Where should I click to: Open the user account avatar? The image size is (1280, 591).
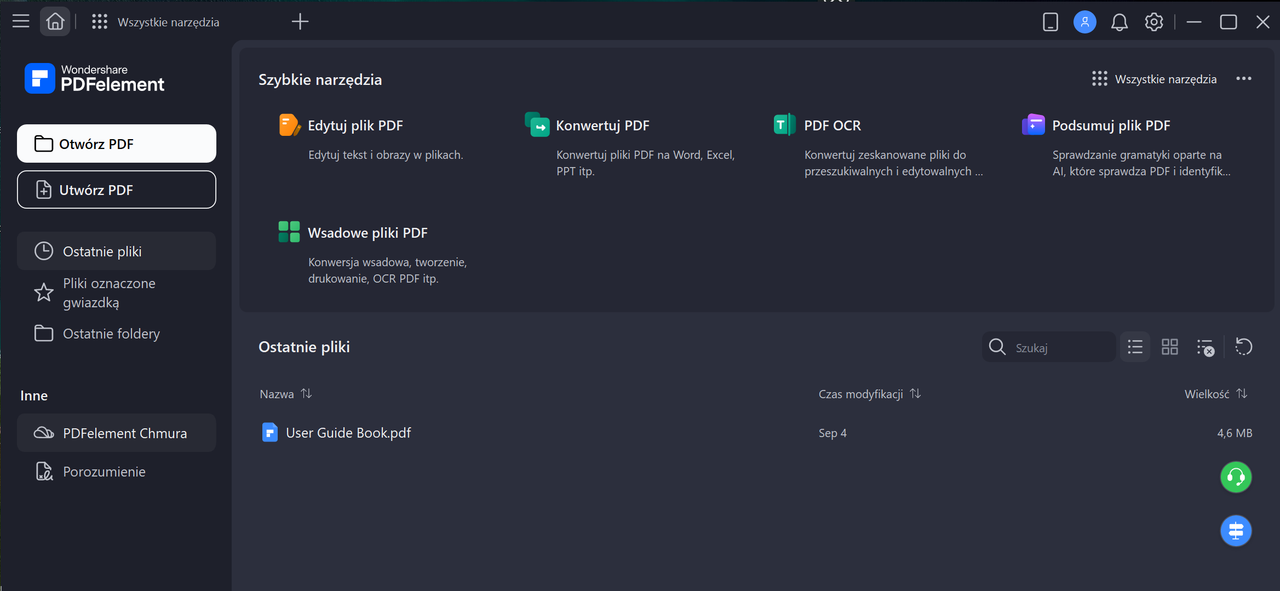pyautogui.click(x=1085, y=22)
